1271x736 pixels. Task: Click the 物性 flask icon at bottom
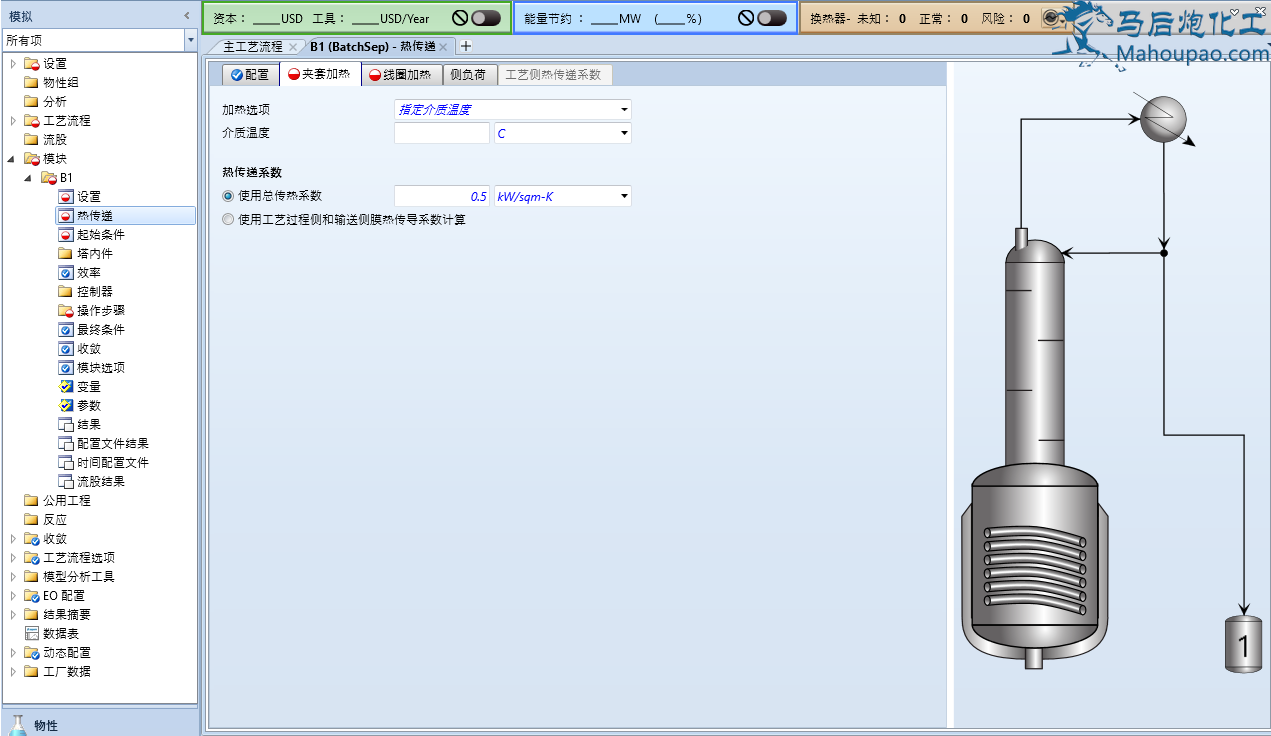coord(18,724)
